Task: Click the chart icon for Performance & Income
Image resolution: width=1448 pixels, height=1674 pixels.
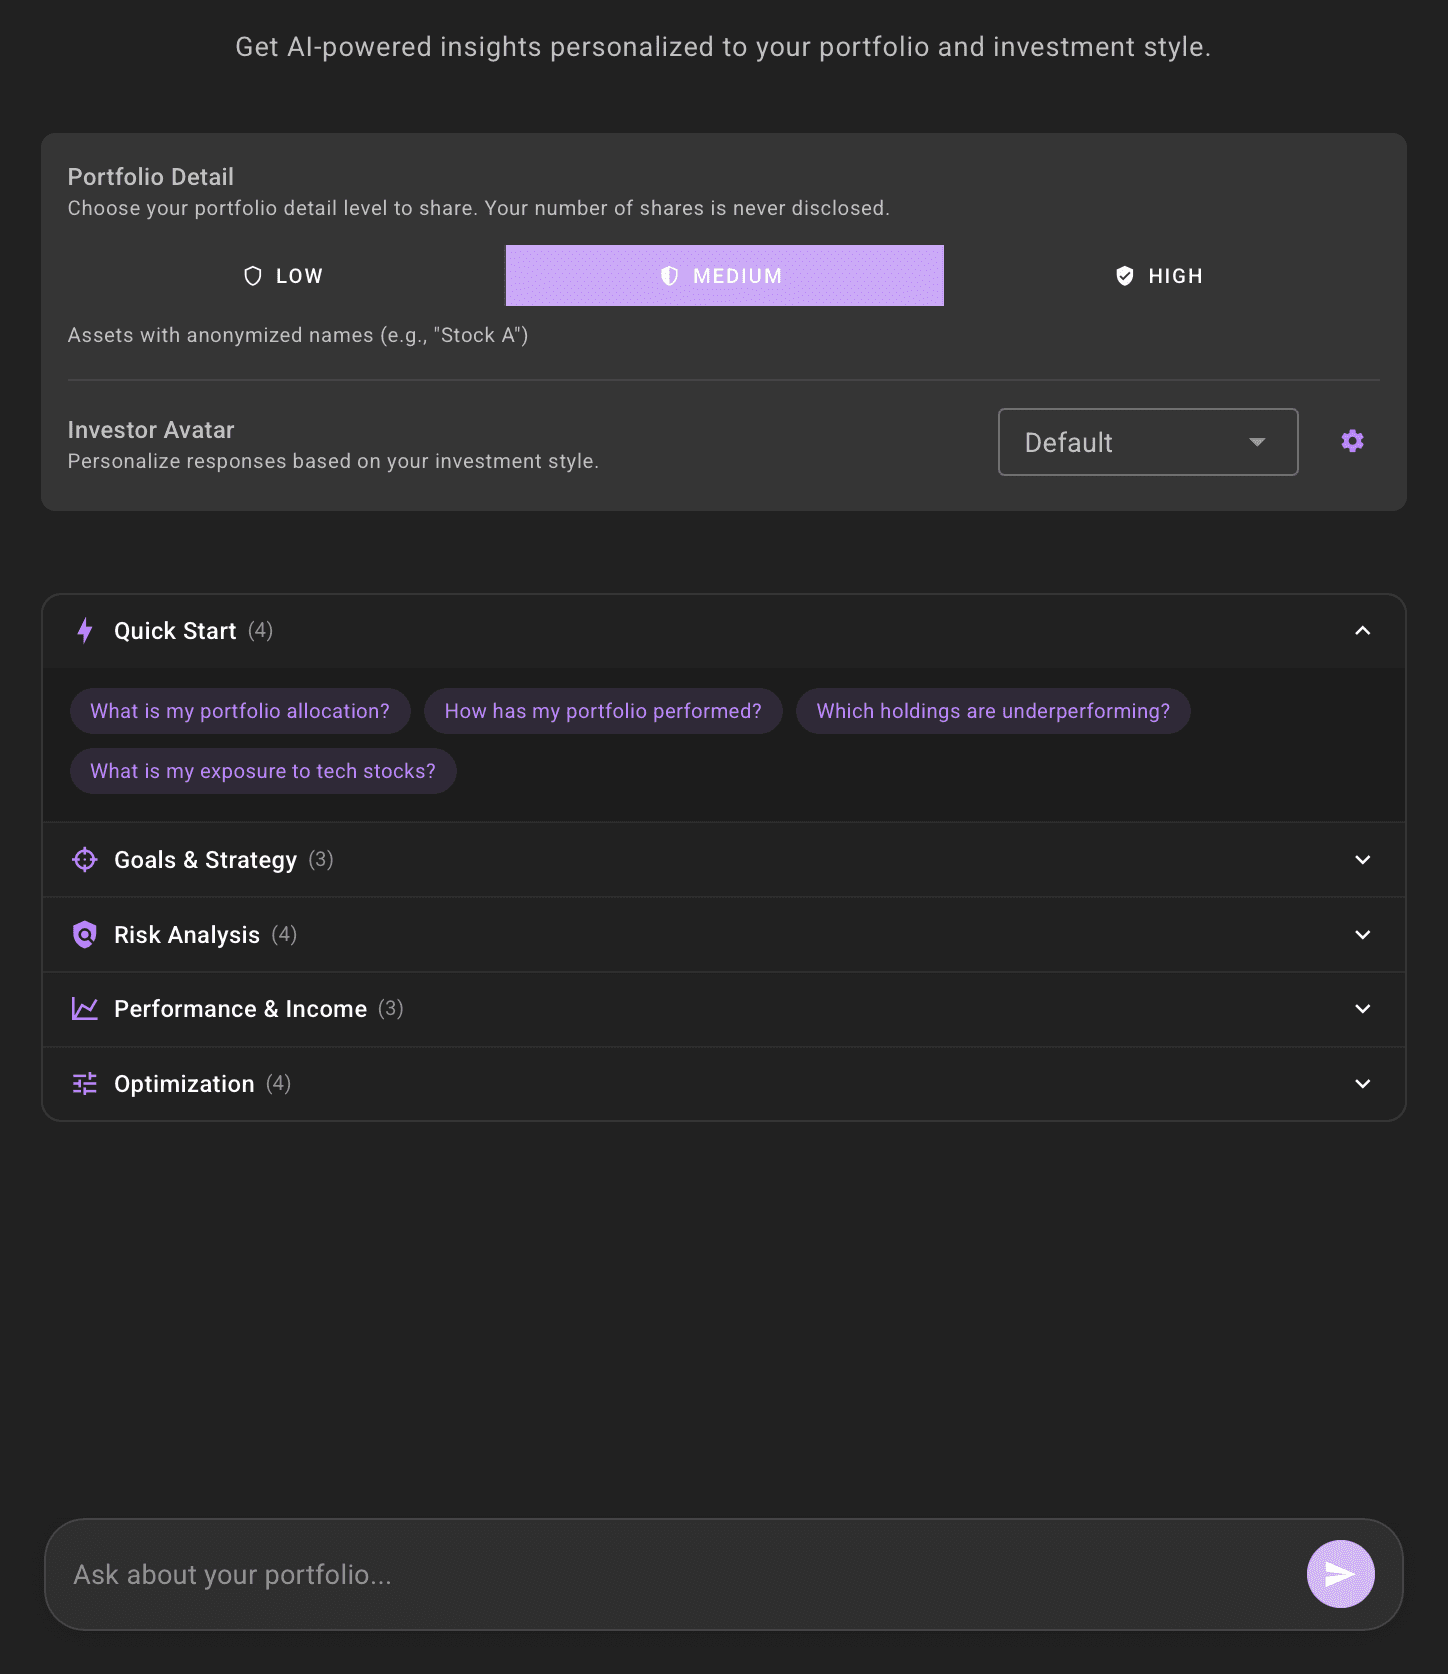Action: 84,1009
